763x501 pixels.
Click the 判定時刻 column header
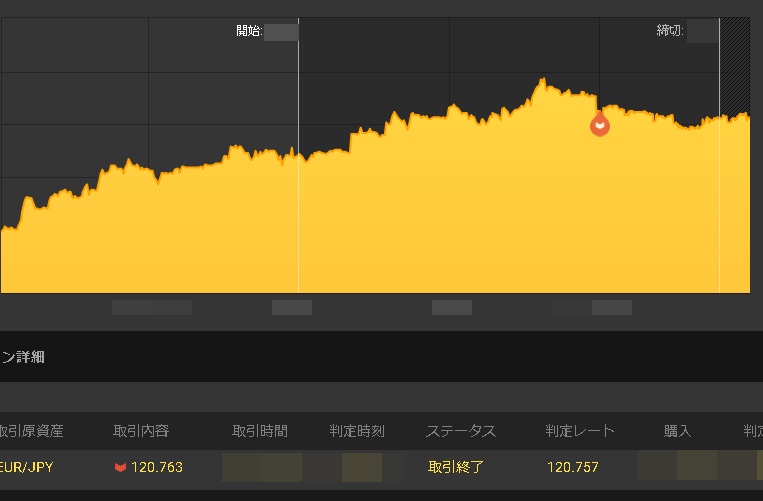click(x=357, y=431)
